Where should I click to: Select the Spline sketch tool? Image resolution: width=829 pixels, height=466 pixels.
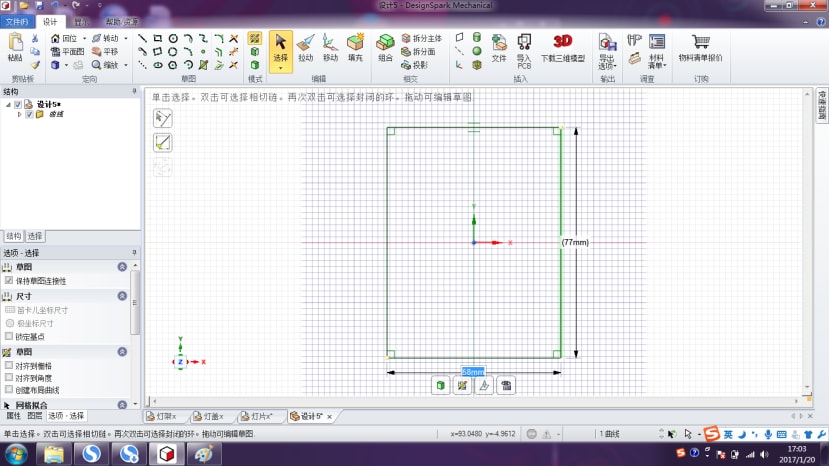coord(204,39)
